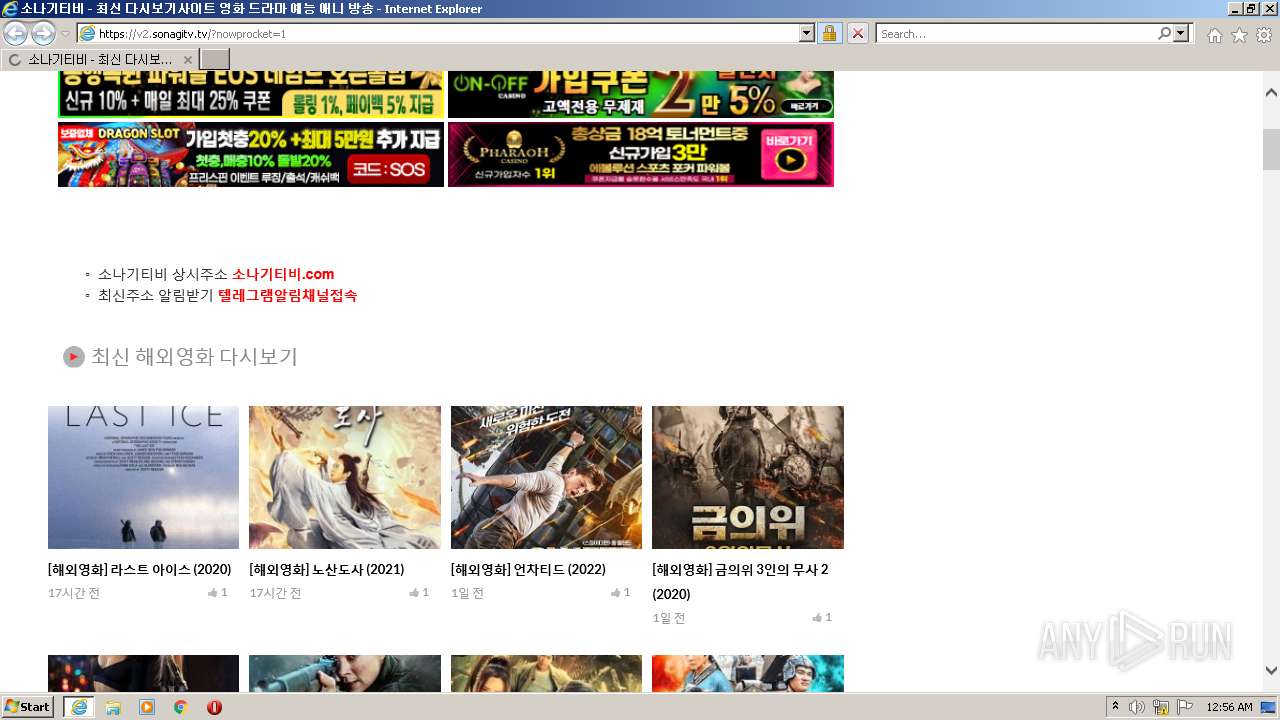Image resolution: width=1280 pixels, height=720 pixels.
Task: Show hidden tray icons arrow
Action: pyautogui.click(x=1115, y=707)
